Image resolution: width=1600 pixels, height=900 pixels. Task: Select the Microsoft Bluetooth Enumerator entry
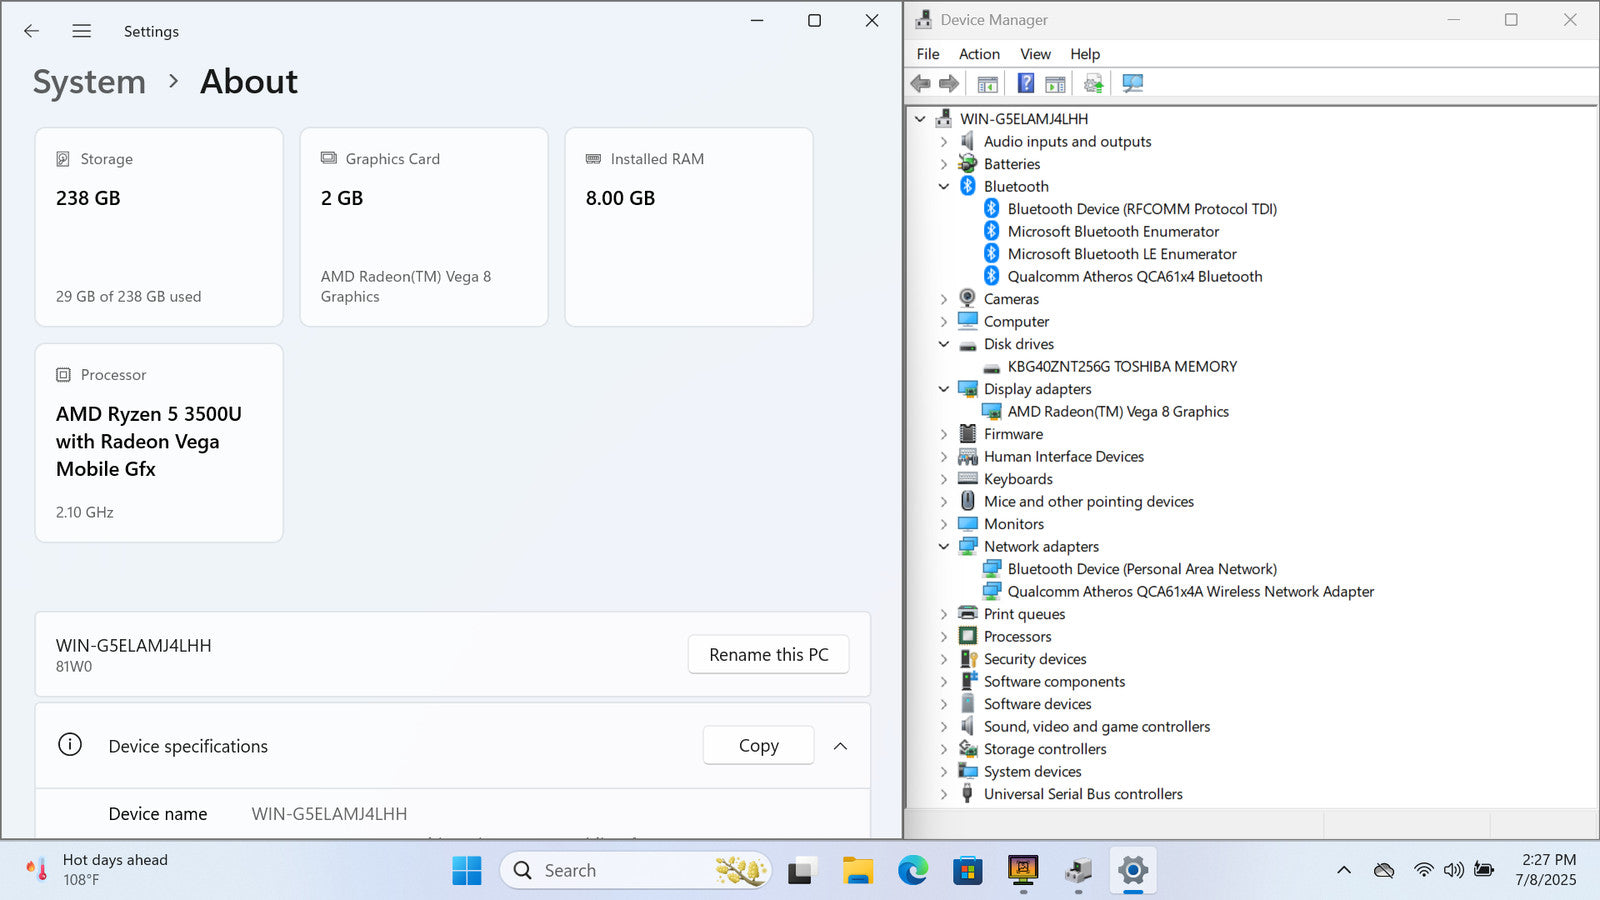[x=1113, y=232]
